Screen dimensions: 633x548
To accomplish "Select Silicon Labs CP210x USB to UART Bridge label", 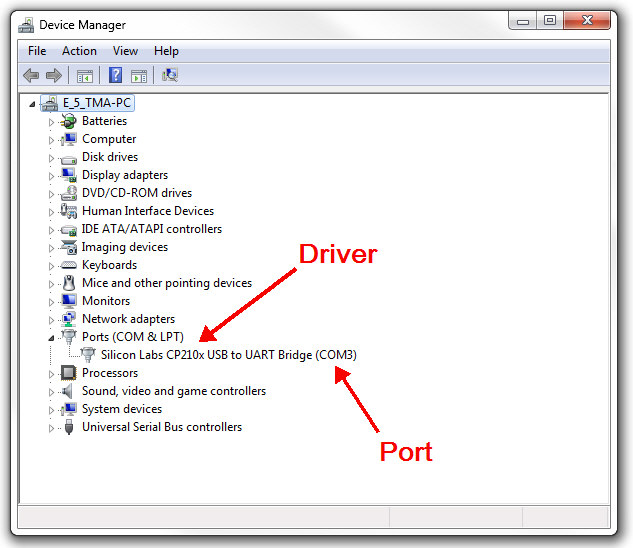I will (229, 355).
